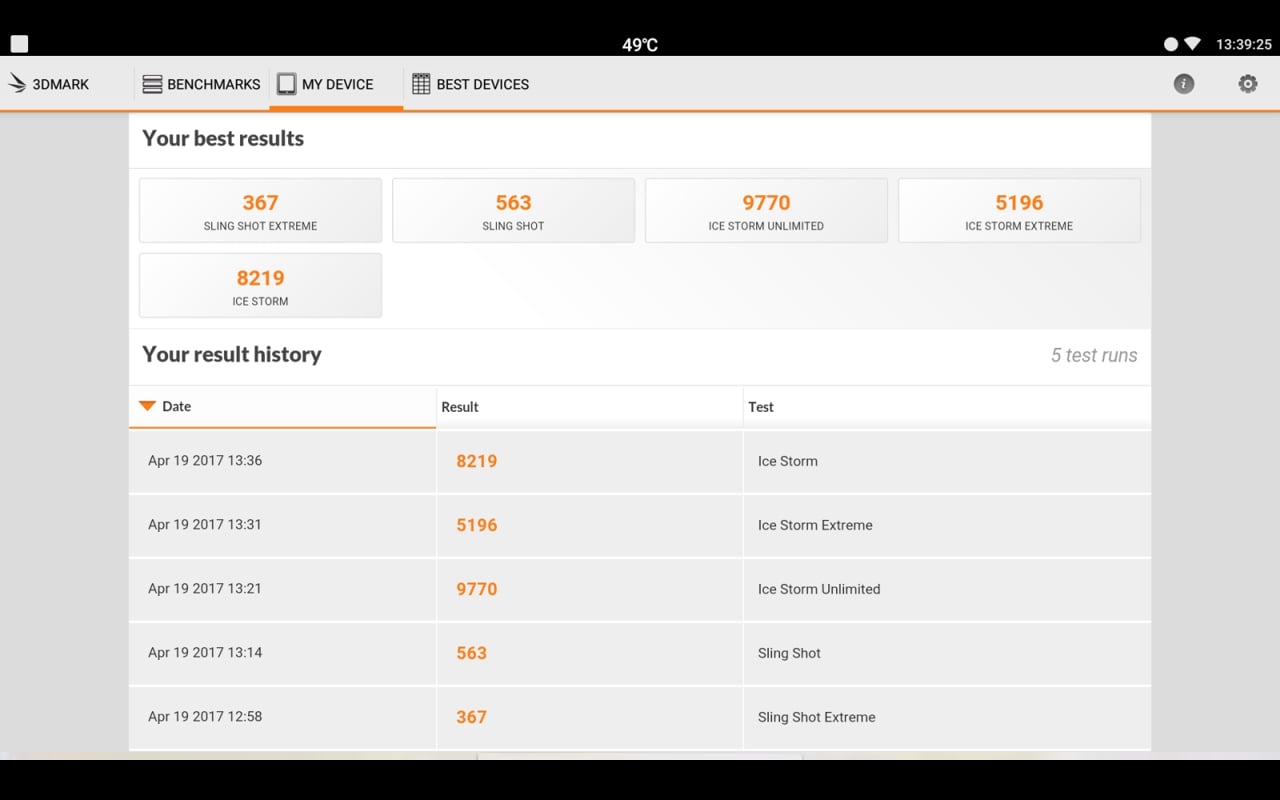The width and height of the screenshot is (1280, 800).
Task: Select the My Device tab
Action: coord(337,84)
